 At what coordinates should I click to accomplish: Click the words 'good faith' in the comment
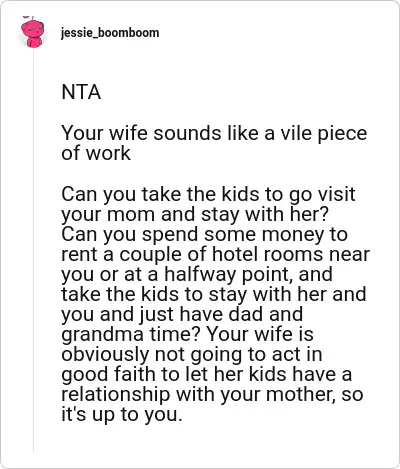click(x=109, y=374)
